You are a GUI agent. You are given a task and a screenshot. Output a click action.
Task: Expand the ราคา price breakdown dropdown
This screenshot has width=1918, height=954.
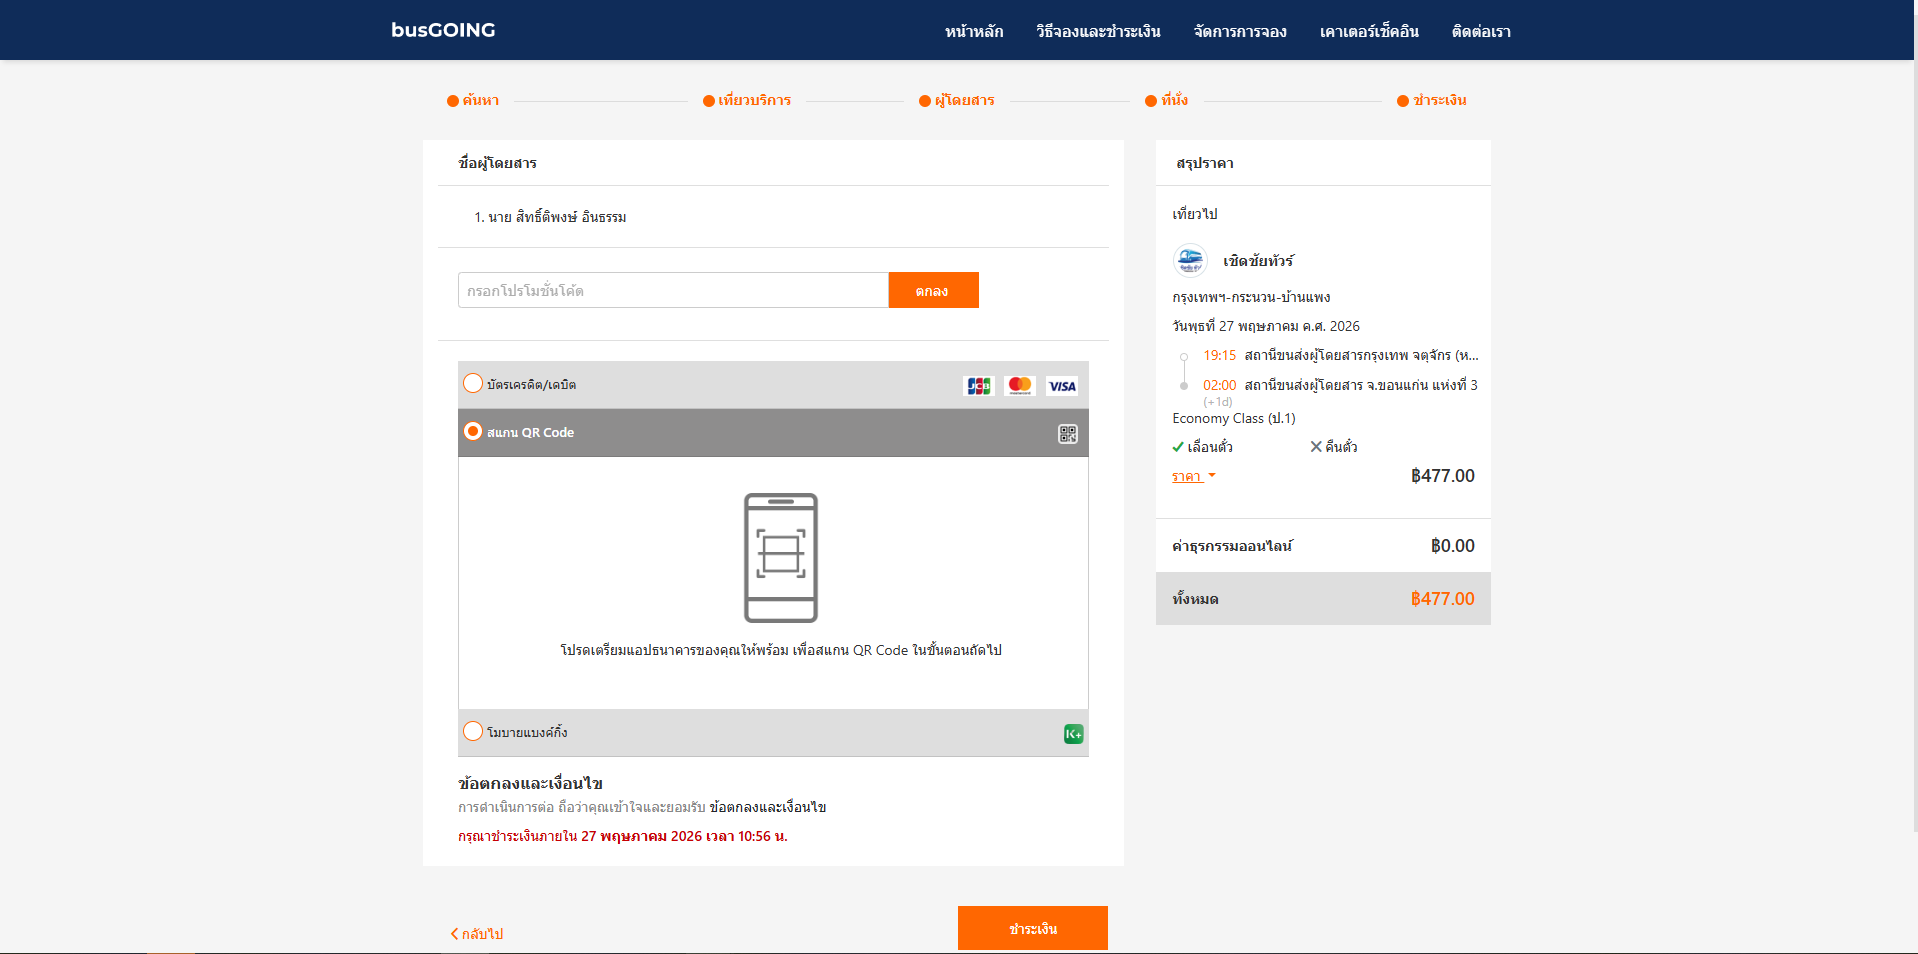coord(1193,477)
